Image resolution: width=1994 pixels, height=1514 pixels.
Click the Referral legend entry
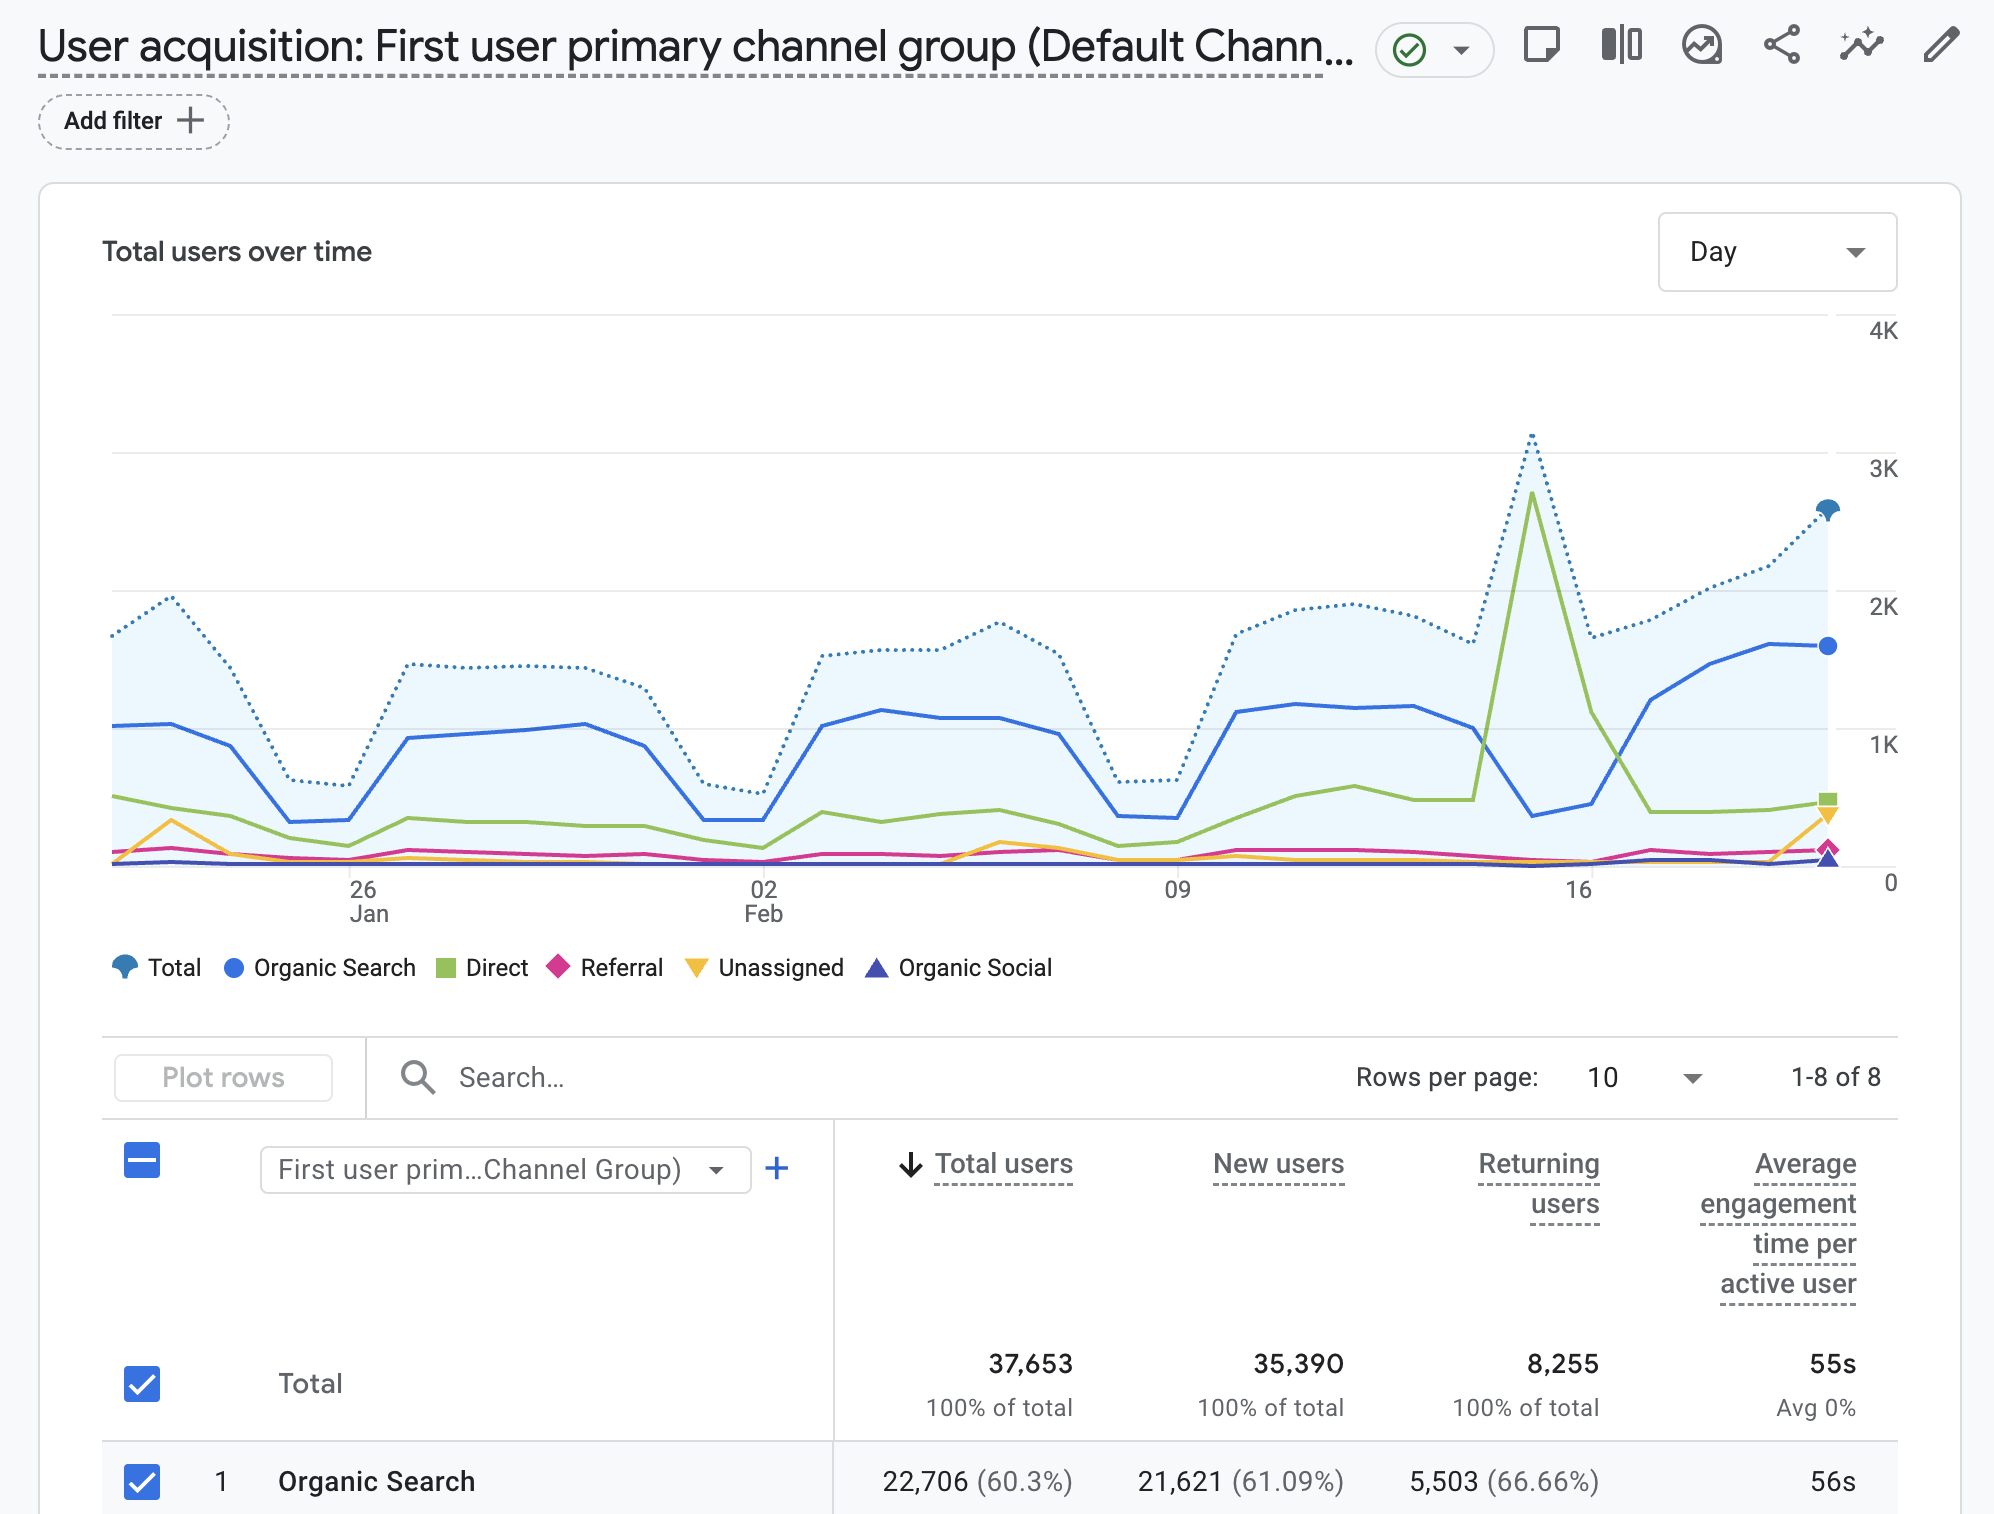pos(605,967)
